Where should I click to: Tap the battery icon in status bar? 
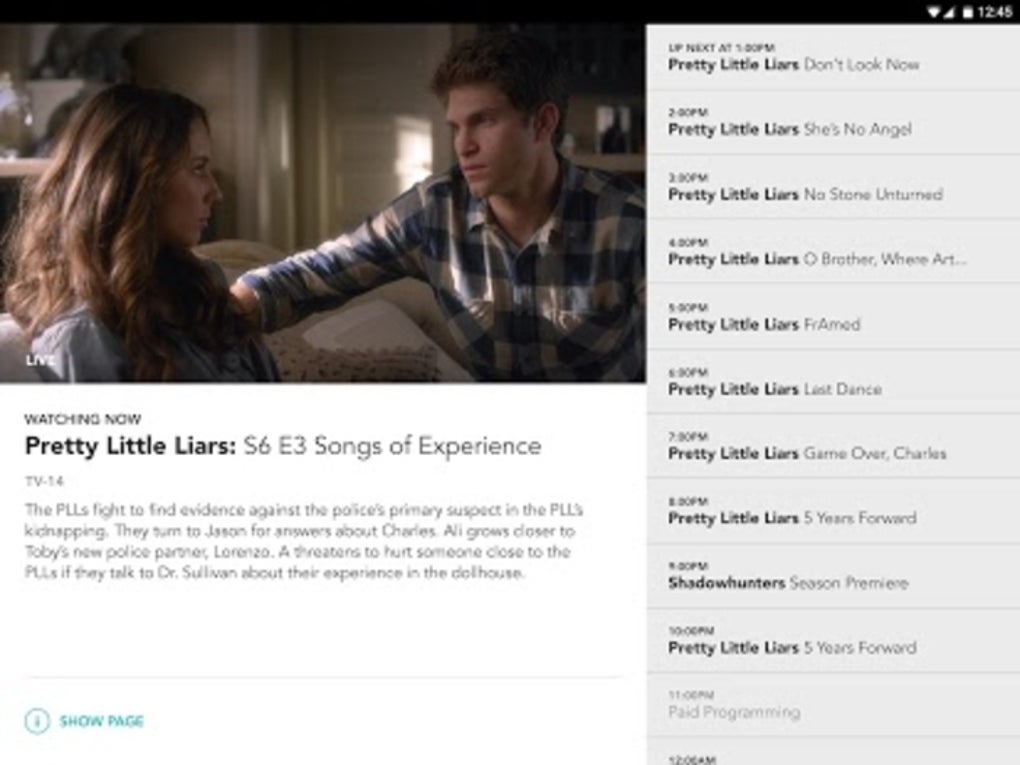tap(967, 12)
